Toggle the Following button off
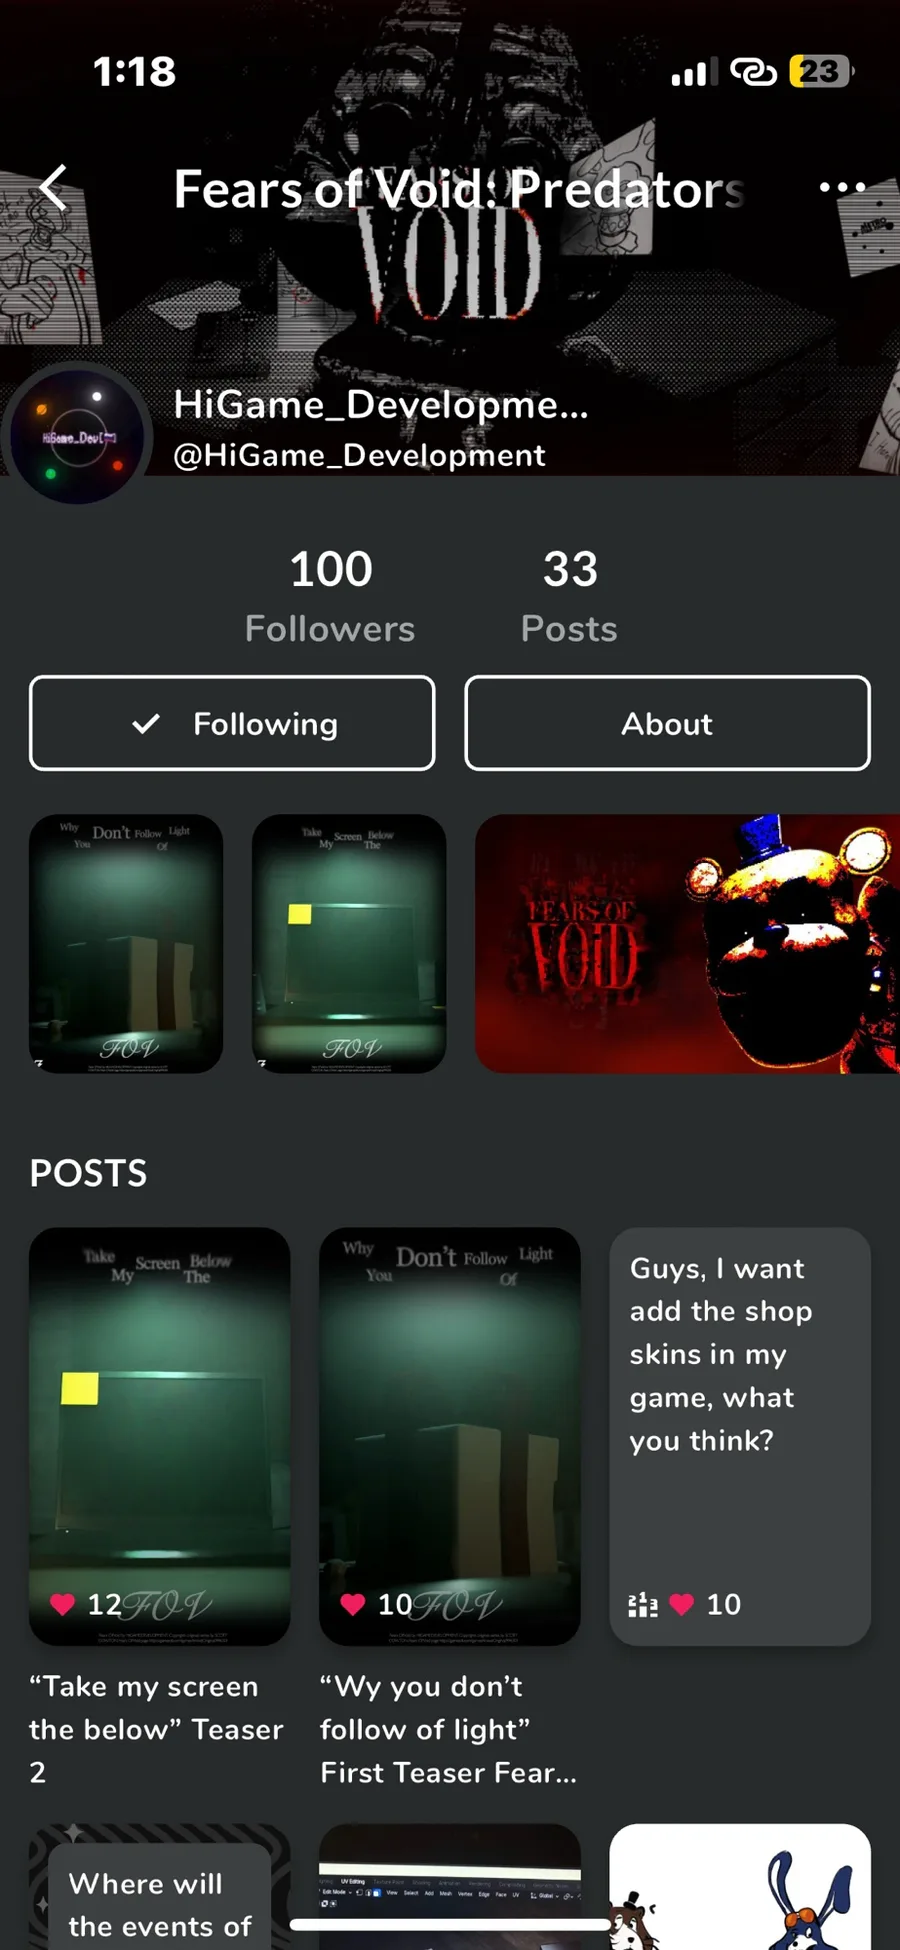The width and height of the screenshot is (900, 1950). tap(232, 723)
